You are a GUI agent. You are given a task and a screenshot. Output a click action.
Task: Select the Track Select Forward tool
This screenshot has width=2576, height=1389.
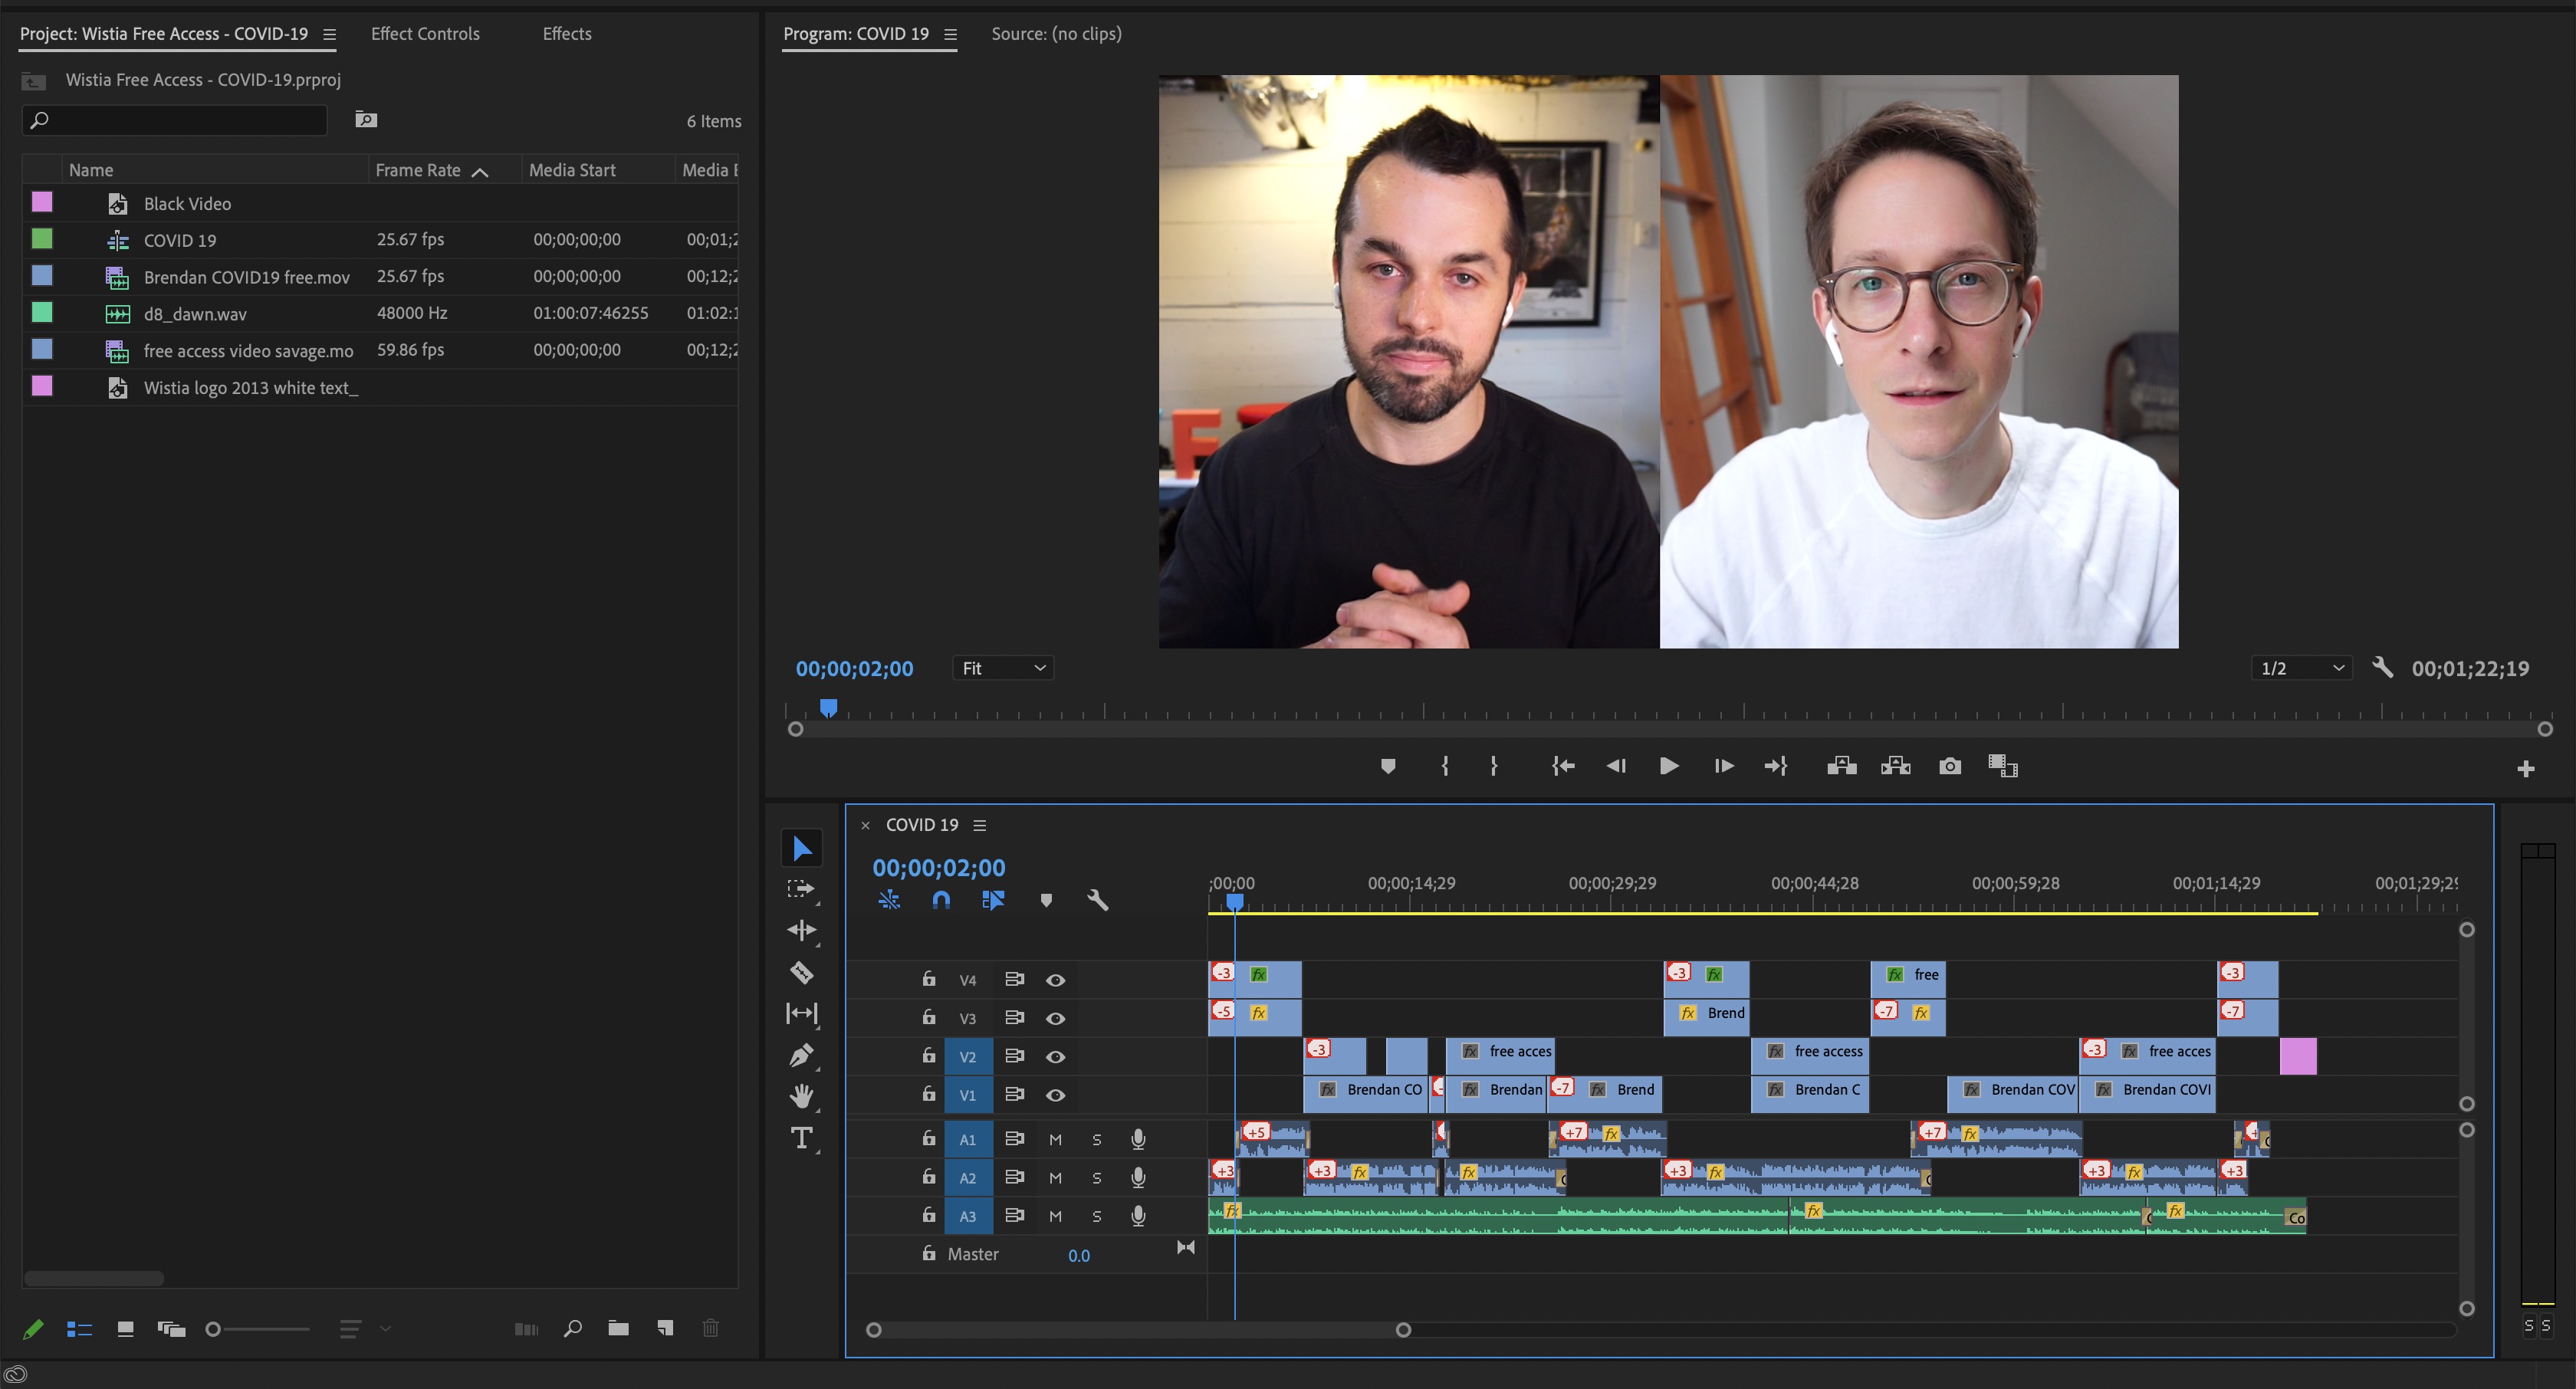pos(801,888)
